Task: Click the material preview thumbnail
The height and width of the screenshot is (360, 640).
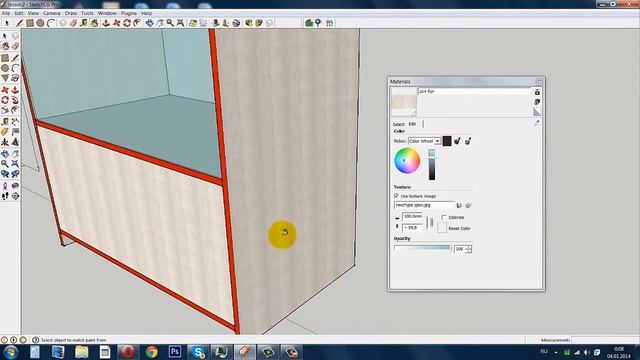Action: (404, 102)
